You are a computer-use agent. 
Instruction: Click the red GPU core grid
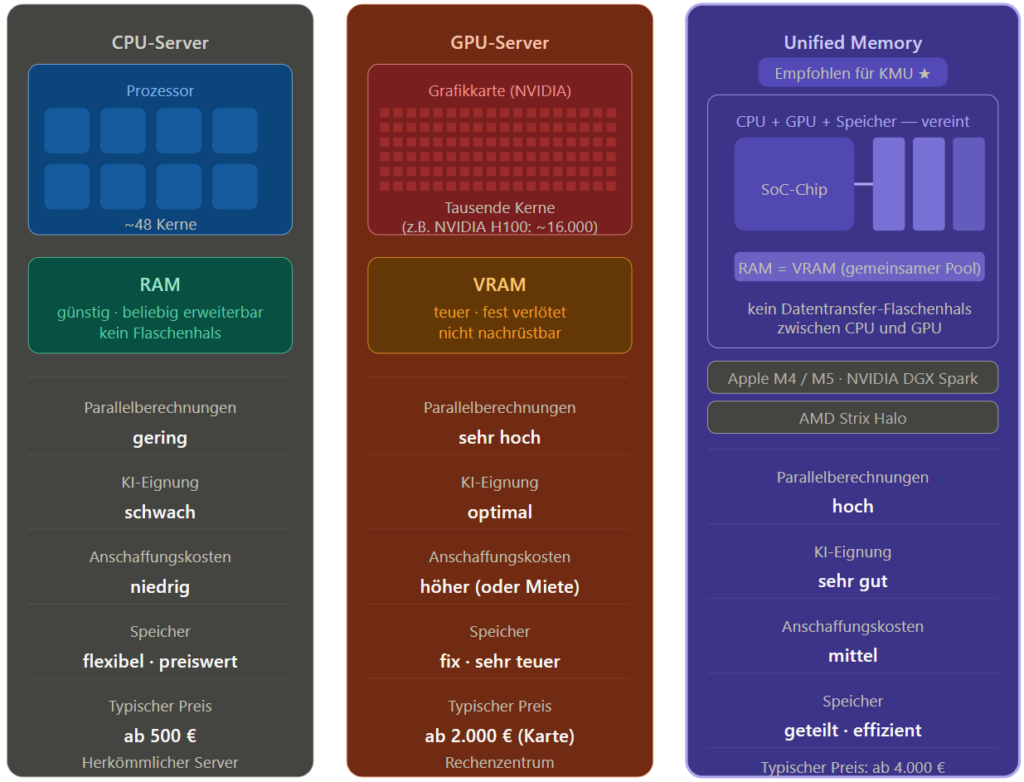[499, 149]
